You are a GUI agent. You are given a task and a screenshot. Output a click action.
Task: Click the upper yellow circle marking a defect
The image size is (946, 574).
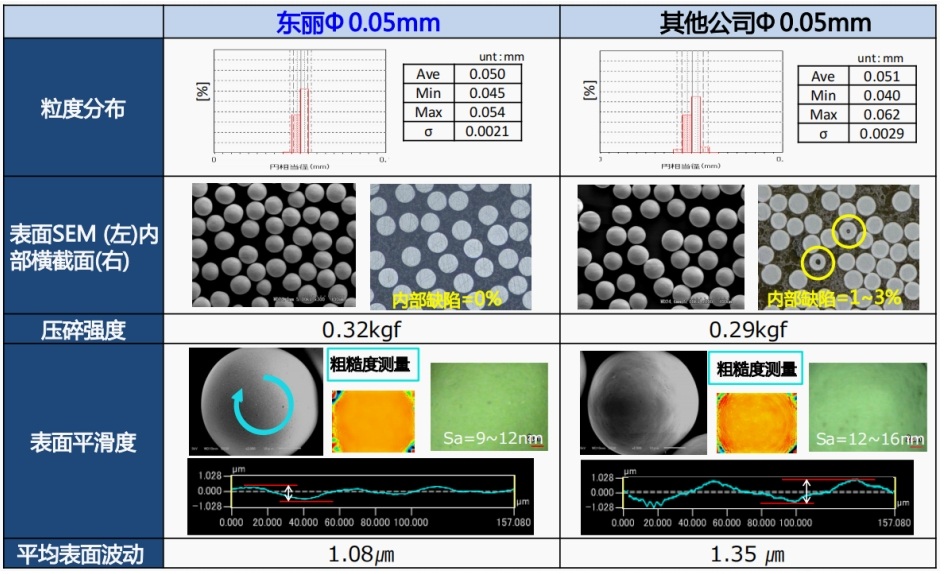(848, 231)
